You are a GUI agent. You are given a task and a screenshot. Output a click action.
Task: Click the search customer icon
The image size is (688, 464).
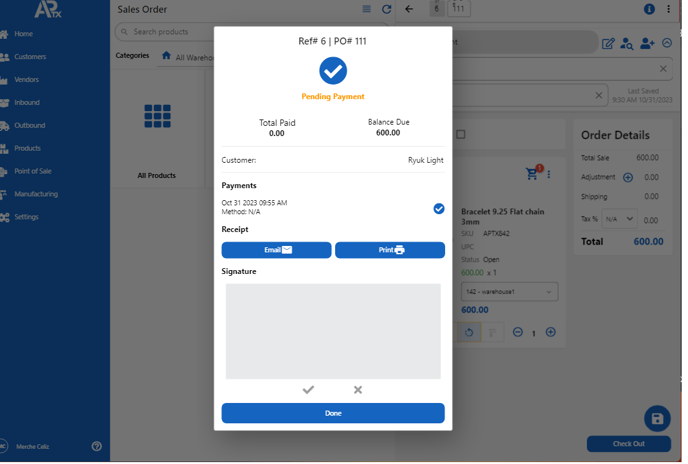click(627, 43)
